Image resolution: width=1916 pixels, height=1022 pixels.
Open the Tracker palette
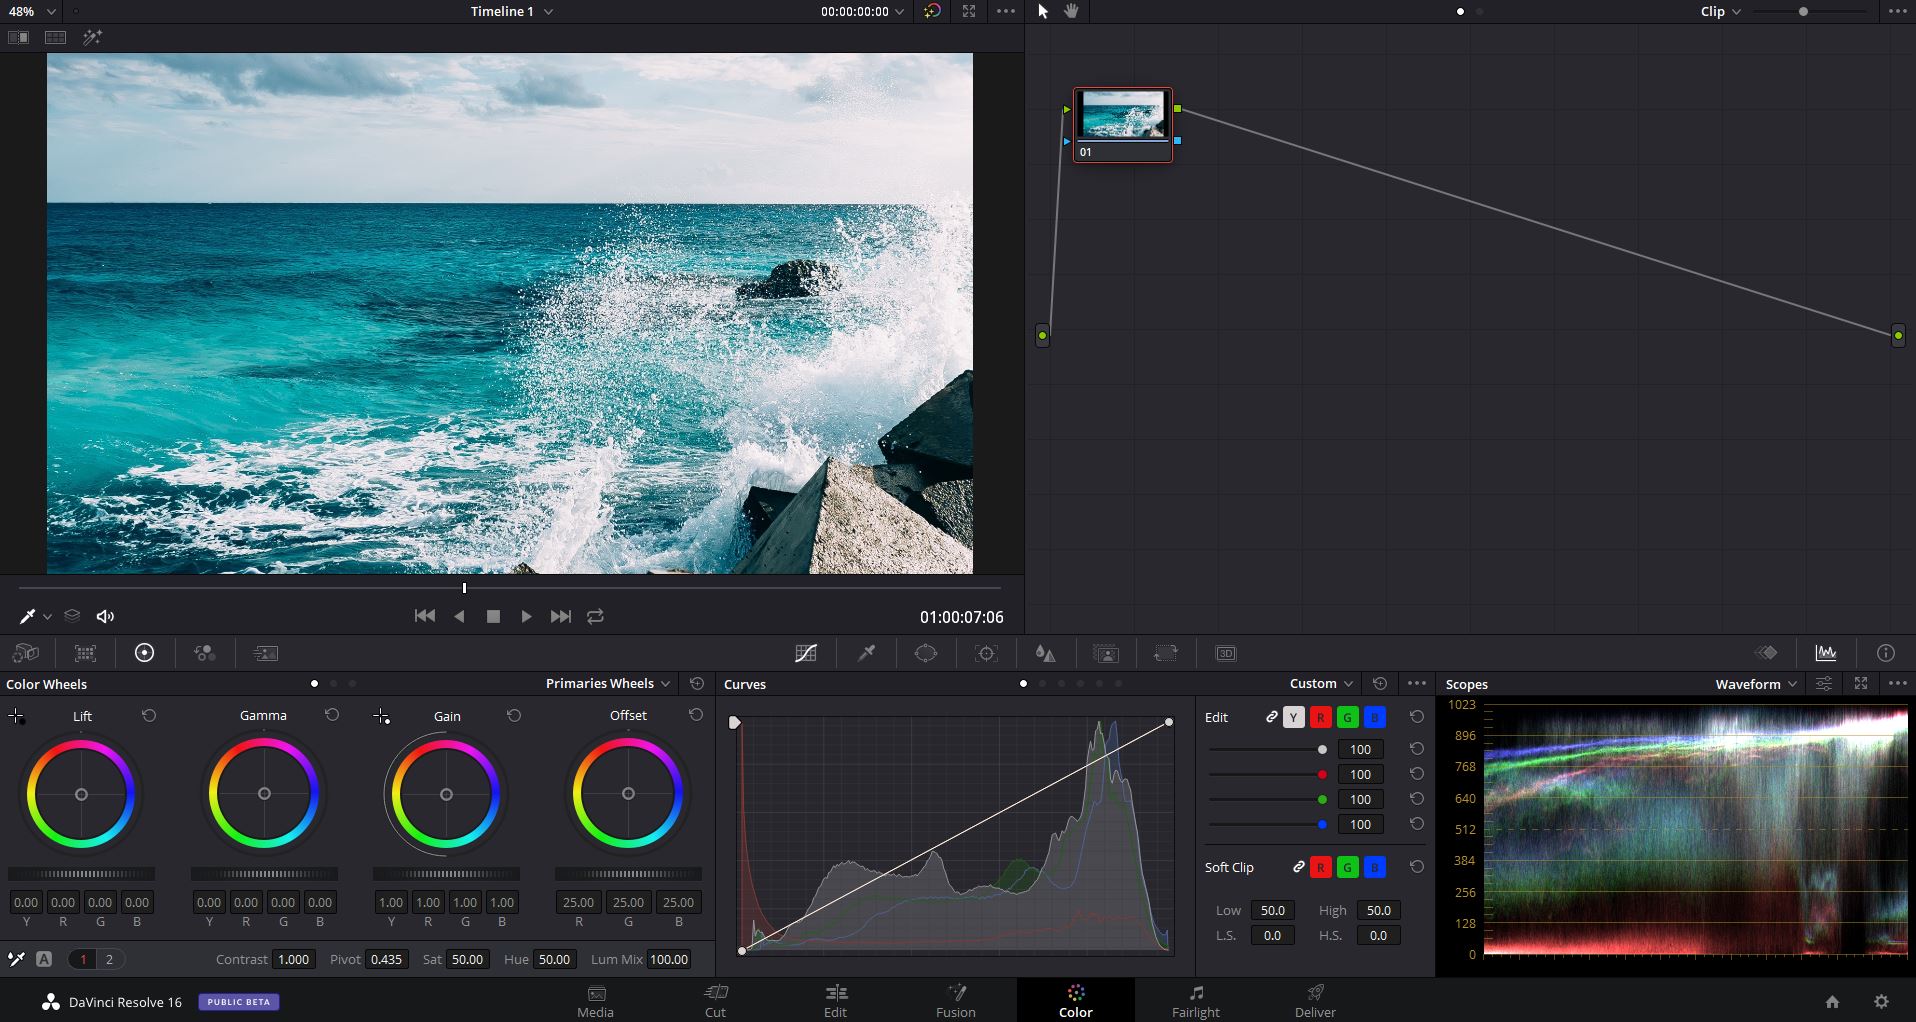(986, 653)
